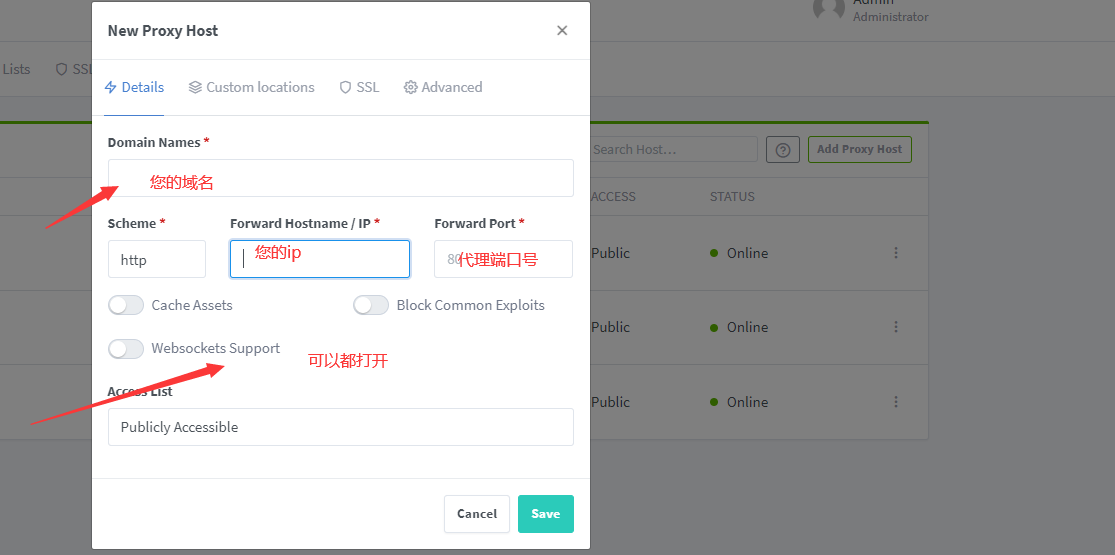
Task: Open the second host row's three-dot menu
Action: (896, 327)
